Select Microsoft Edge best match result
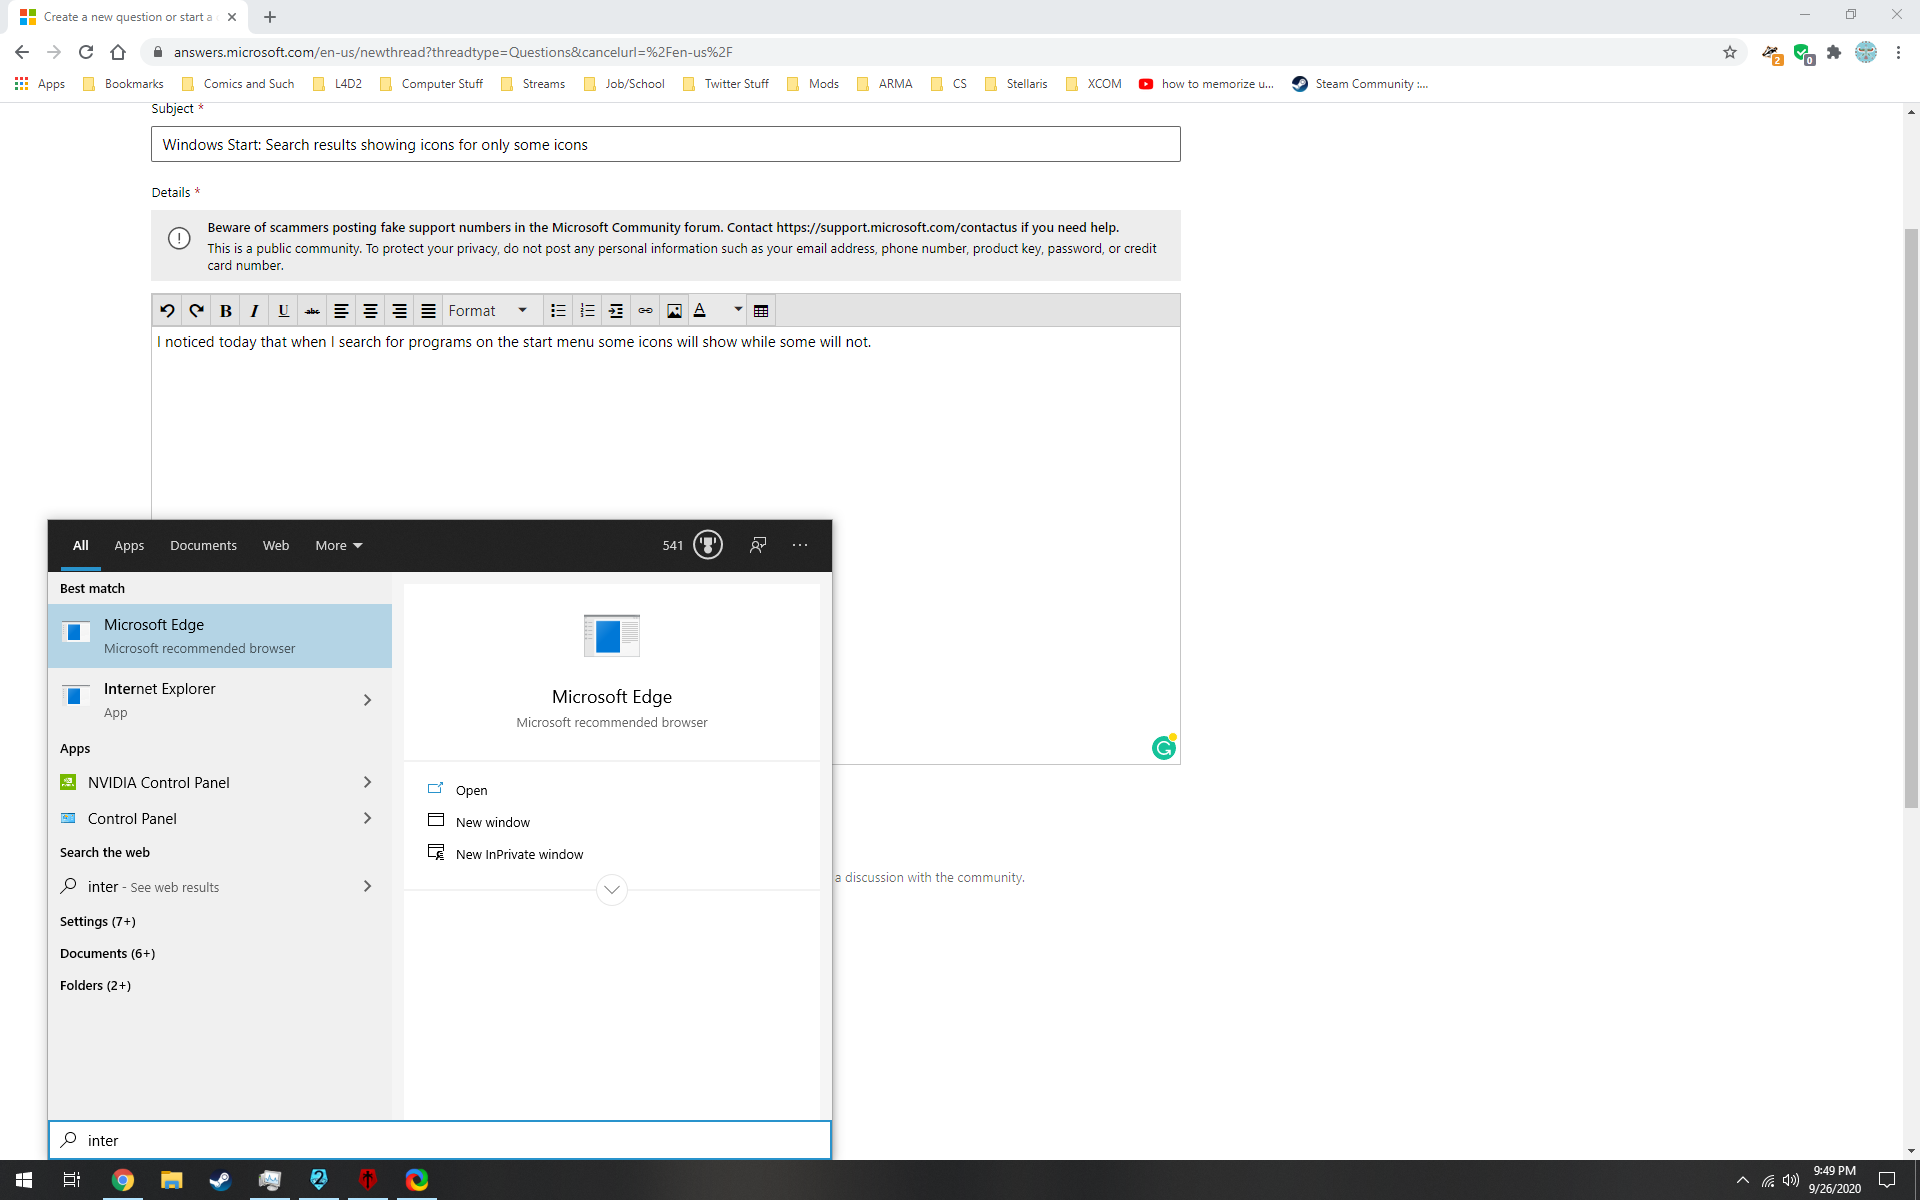Image resolution: width=1920 pixels, height=1200 pixels. (x=220, y=636)
